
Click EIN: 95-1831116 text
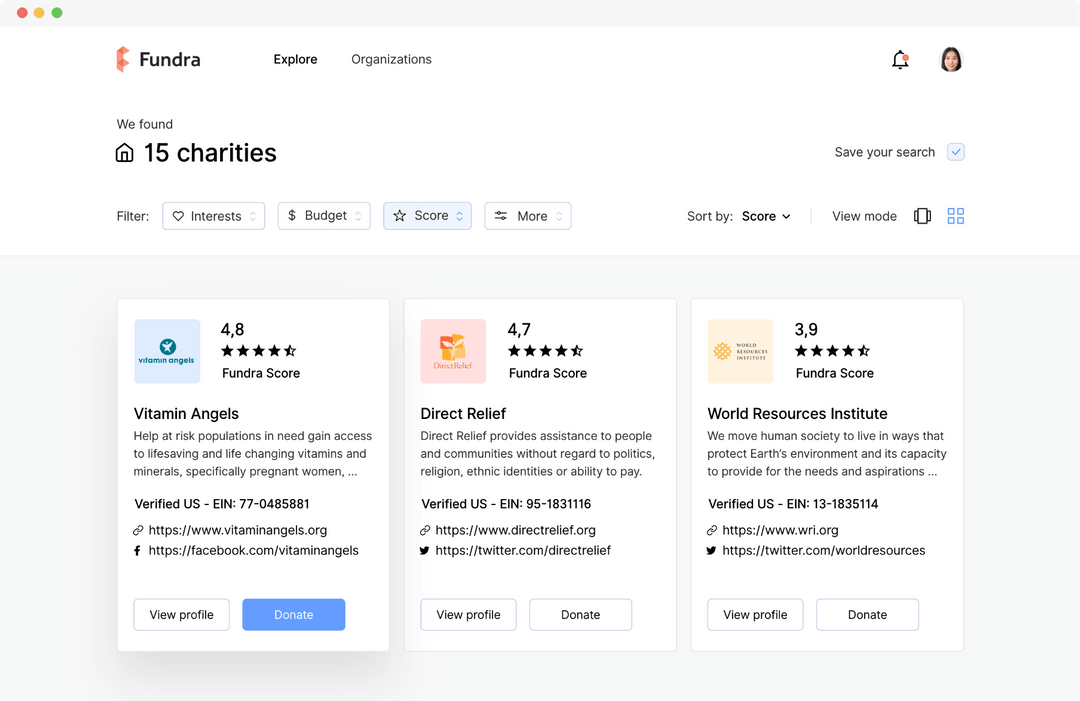coord(546,504)
